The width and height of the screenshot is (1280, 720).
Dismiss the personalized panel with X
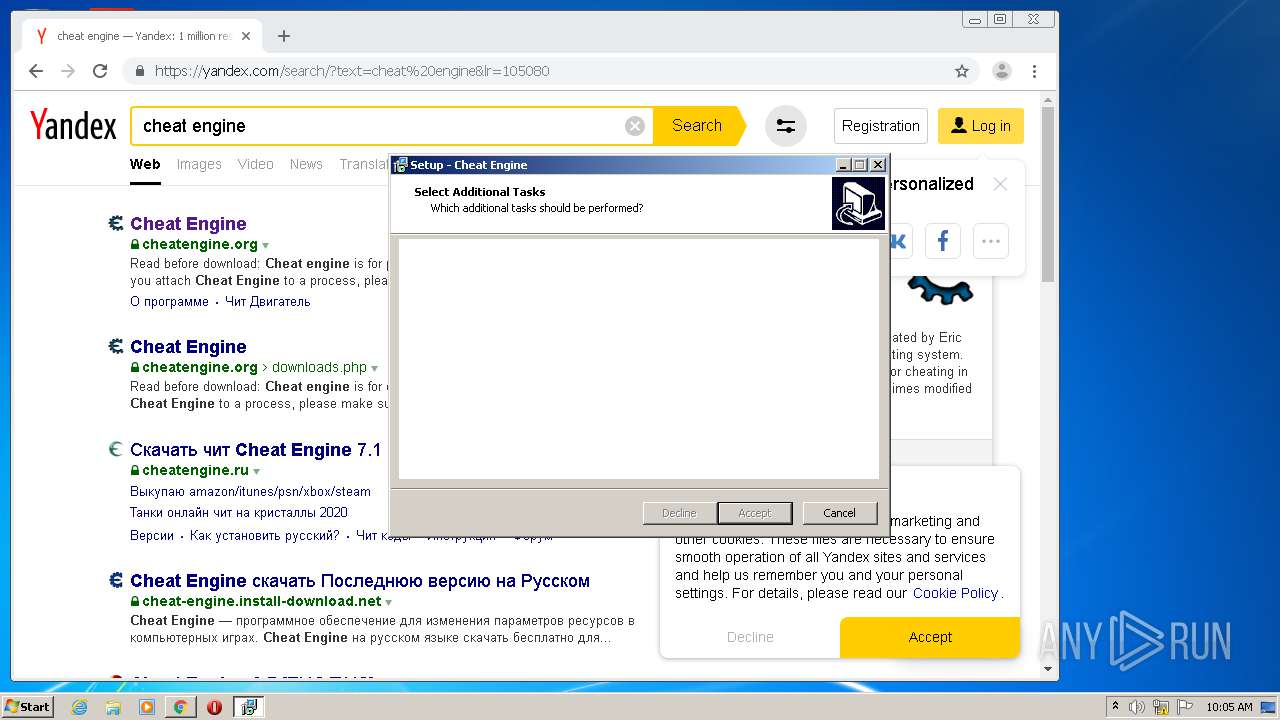[x=1000, y=184]
